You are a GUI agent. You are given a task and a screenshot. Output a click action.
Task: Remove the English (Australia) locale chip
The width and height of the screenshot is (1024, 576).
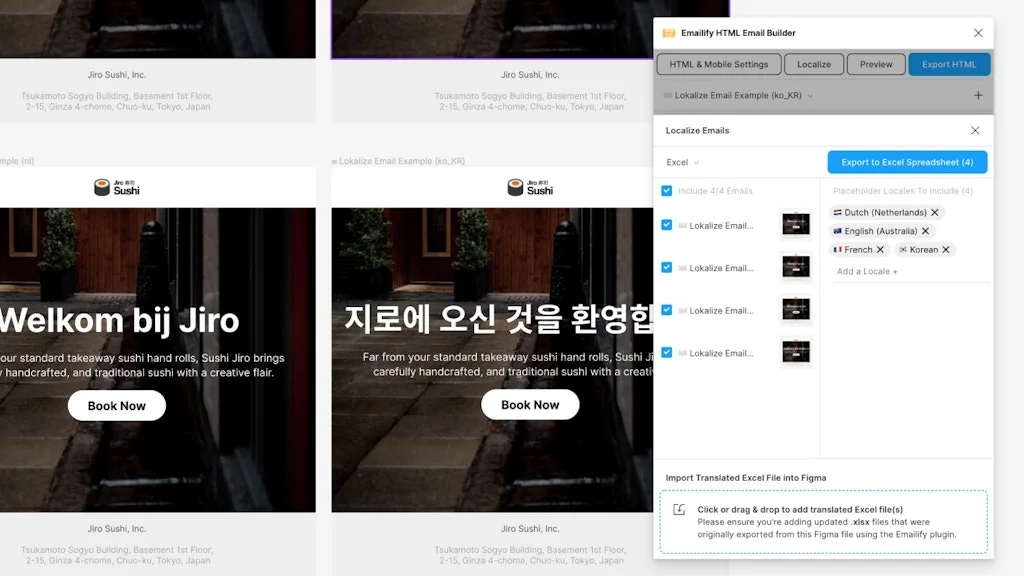[x=925, y=231]
